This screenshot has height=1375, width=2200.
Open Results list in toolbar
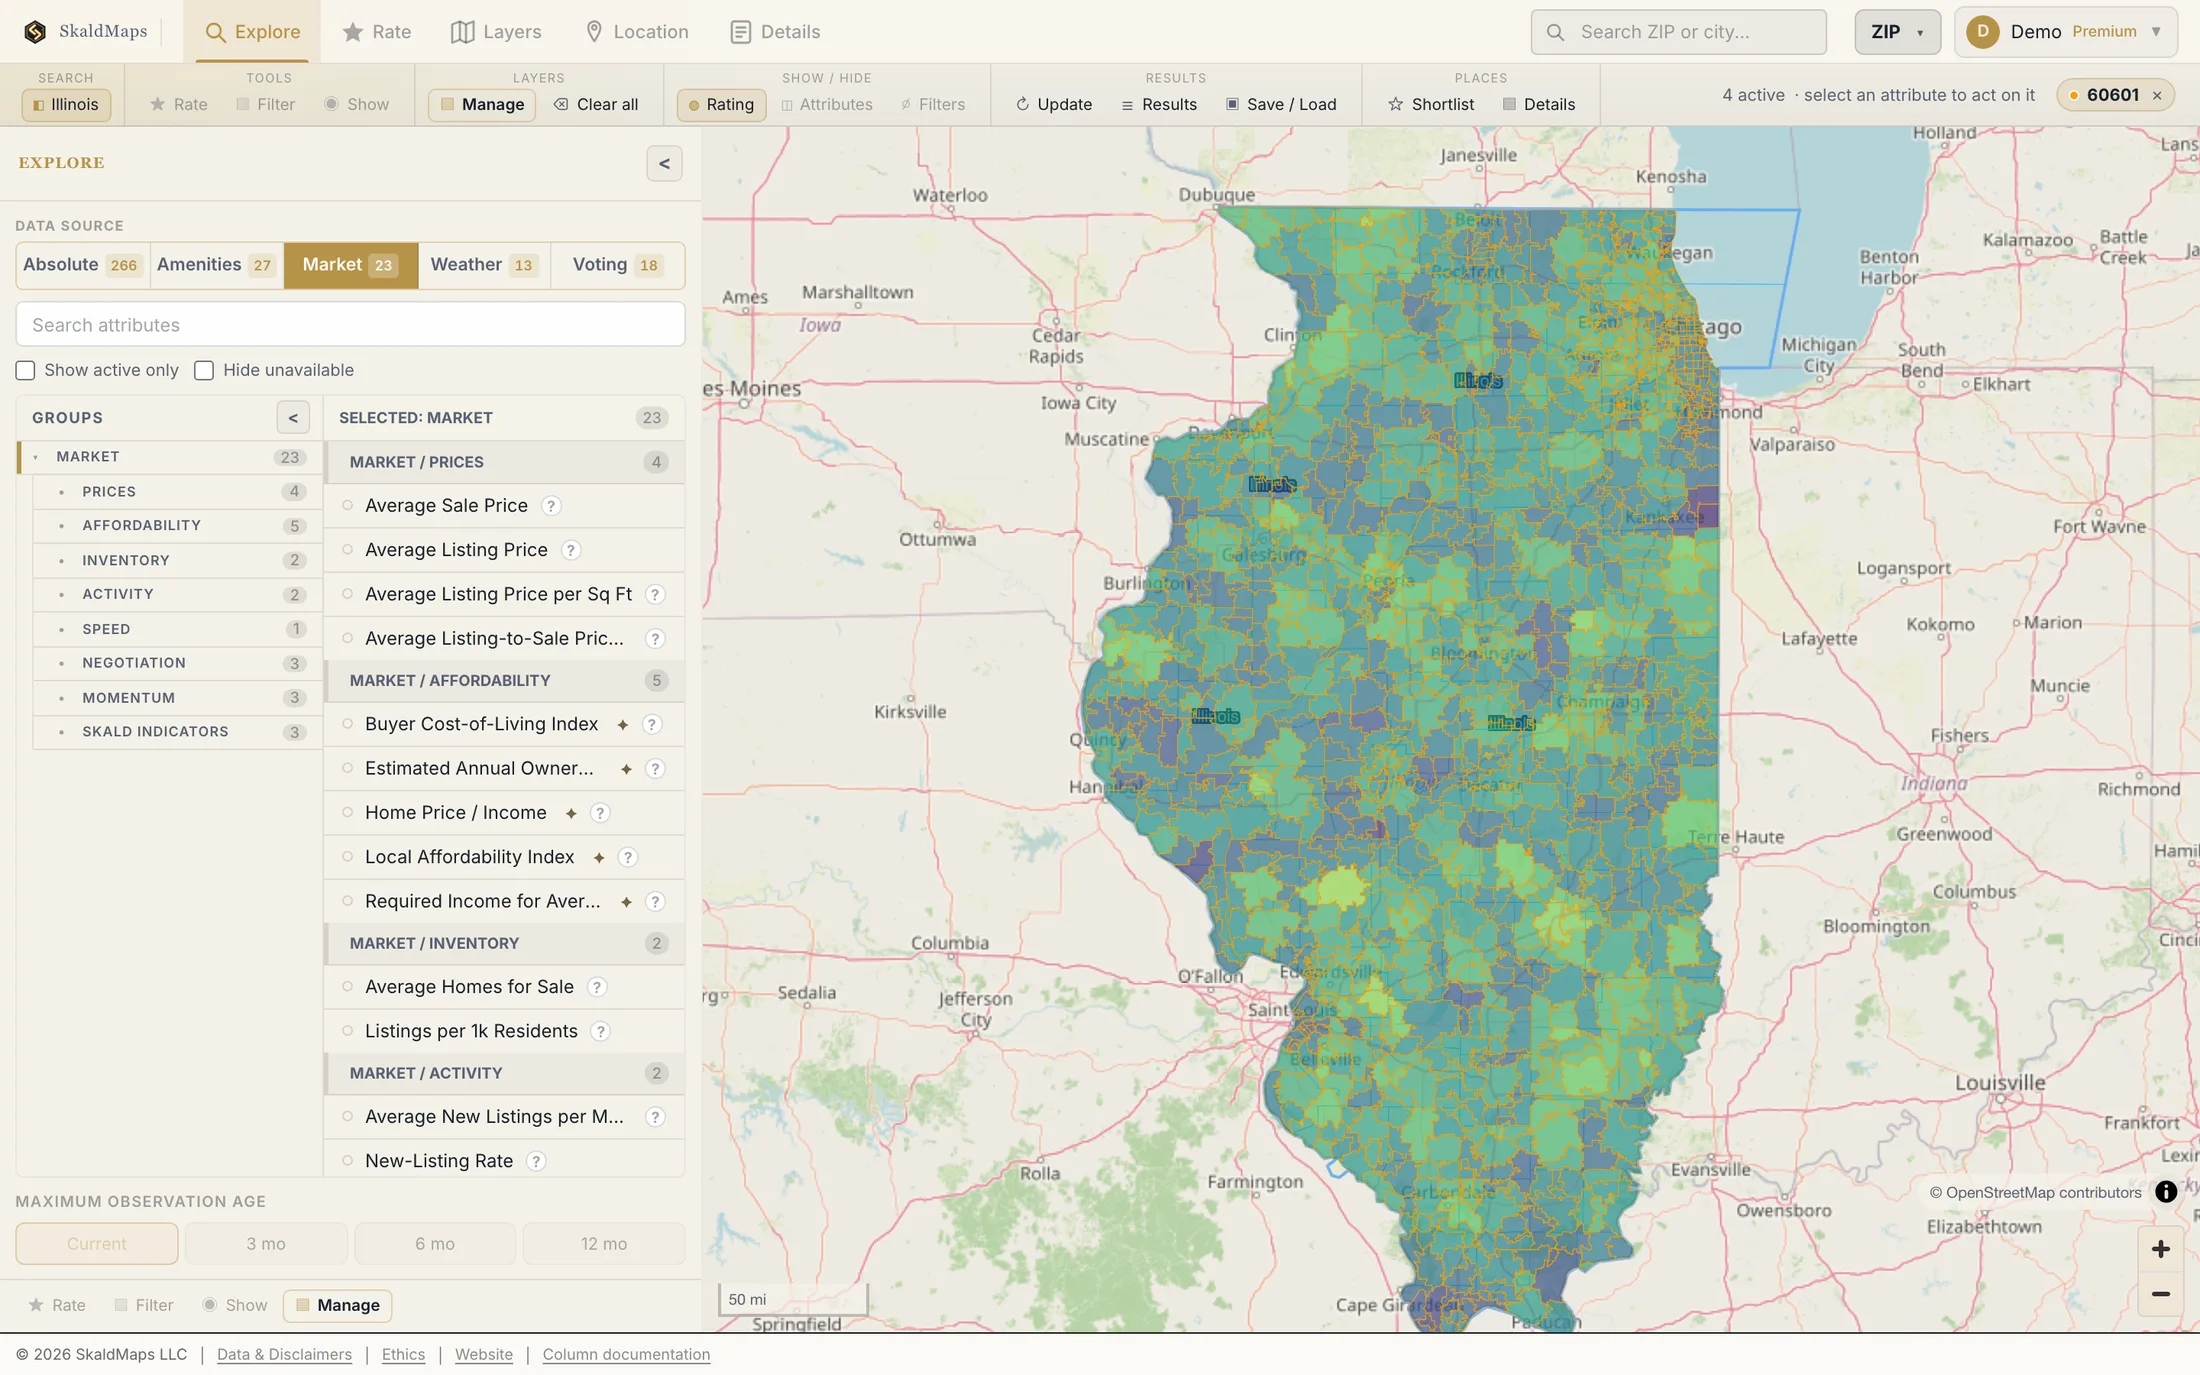[1159, 104]
